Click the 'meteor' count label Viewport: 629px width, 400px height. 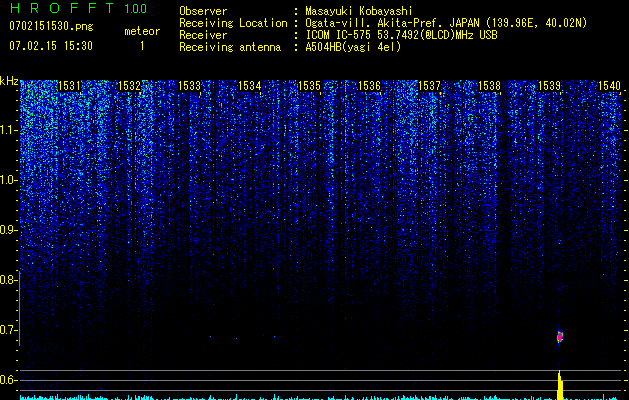pos(142,31)
